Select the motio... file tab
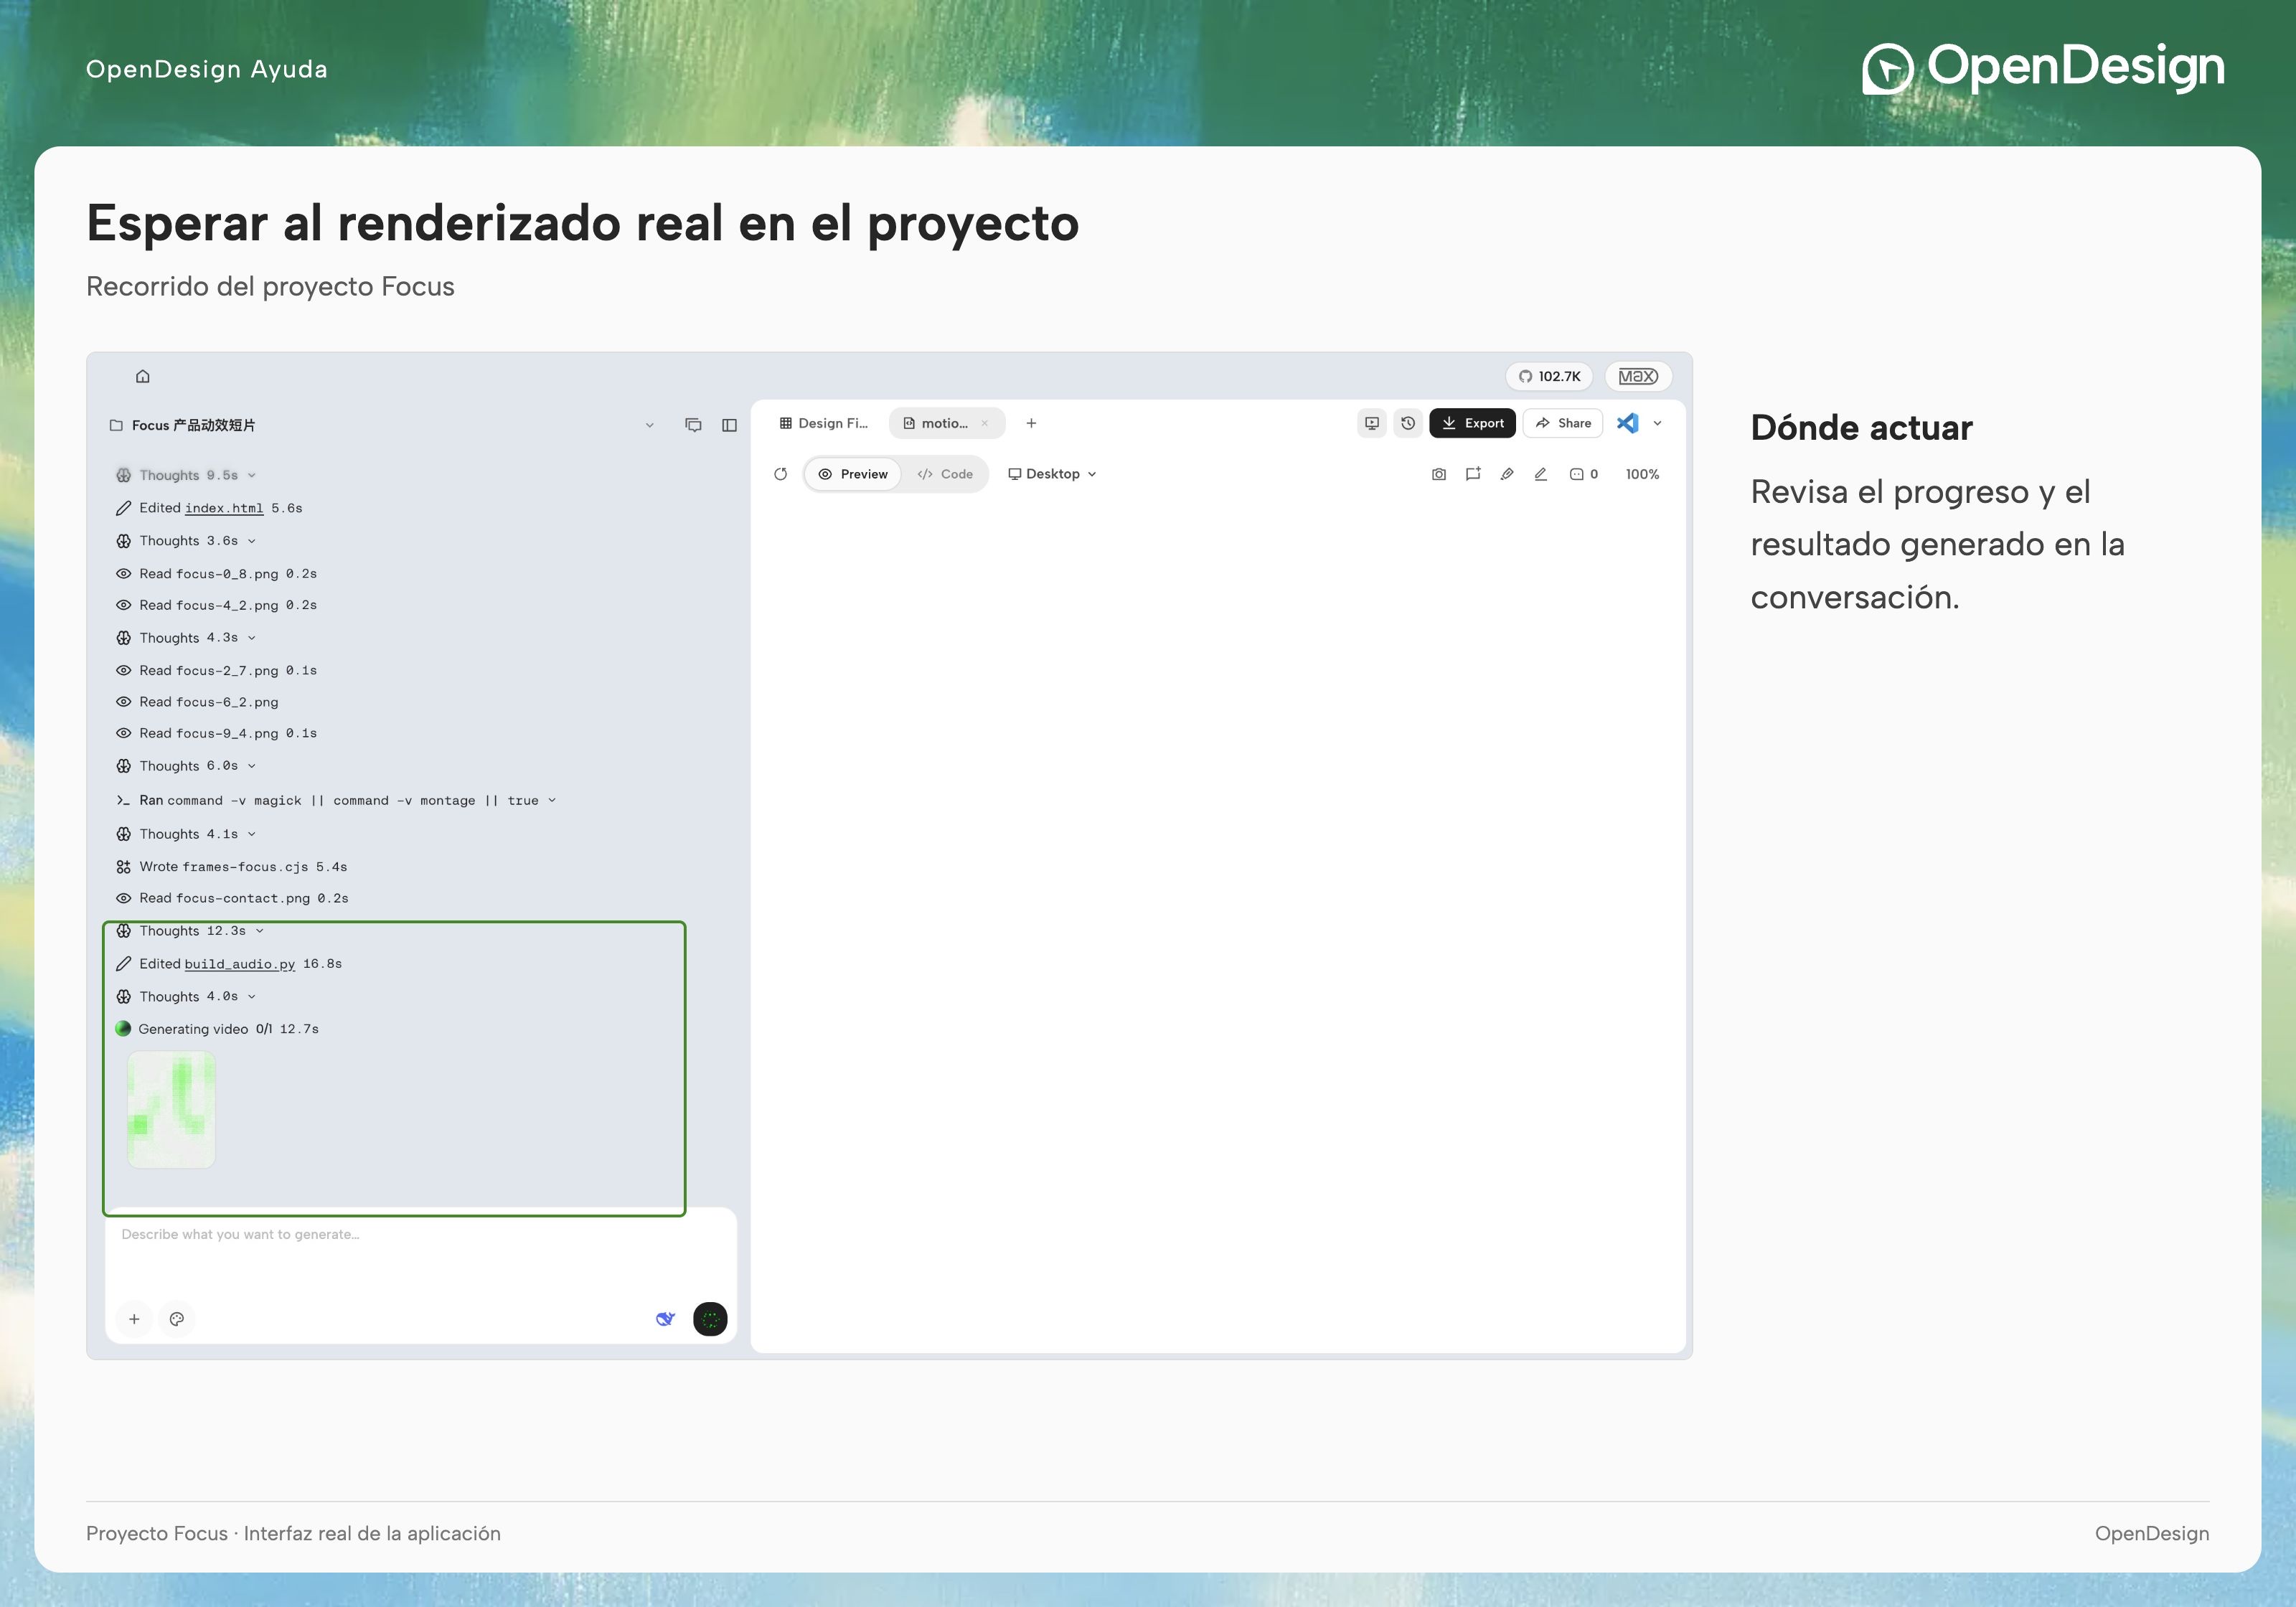Screen dimensions: 2296x1607 (x=937, y=423)
